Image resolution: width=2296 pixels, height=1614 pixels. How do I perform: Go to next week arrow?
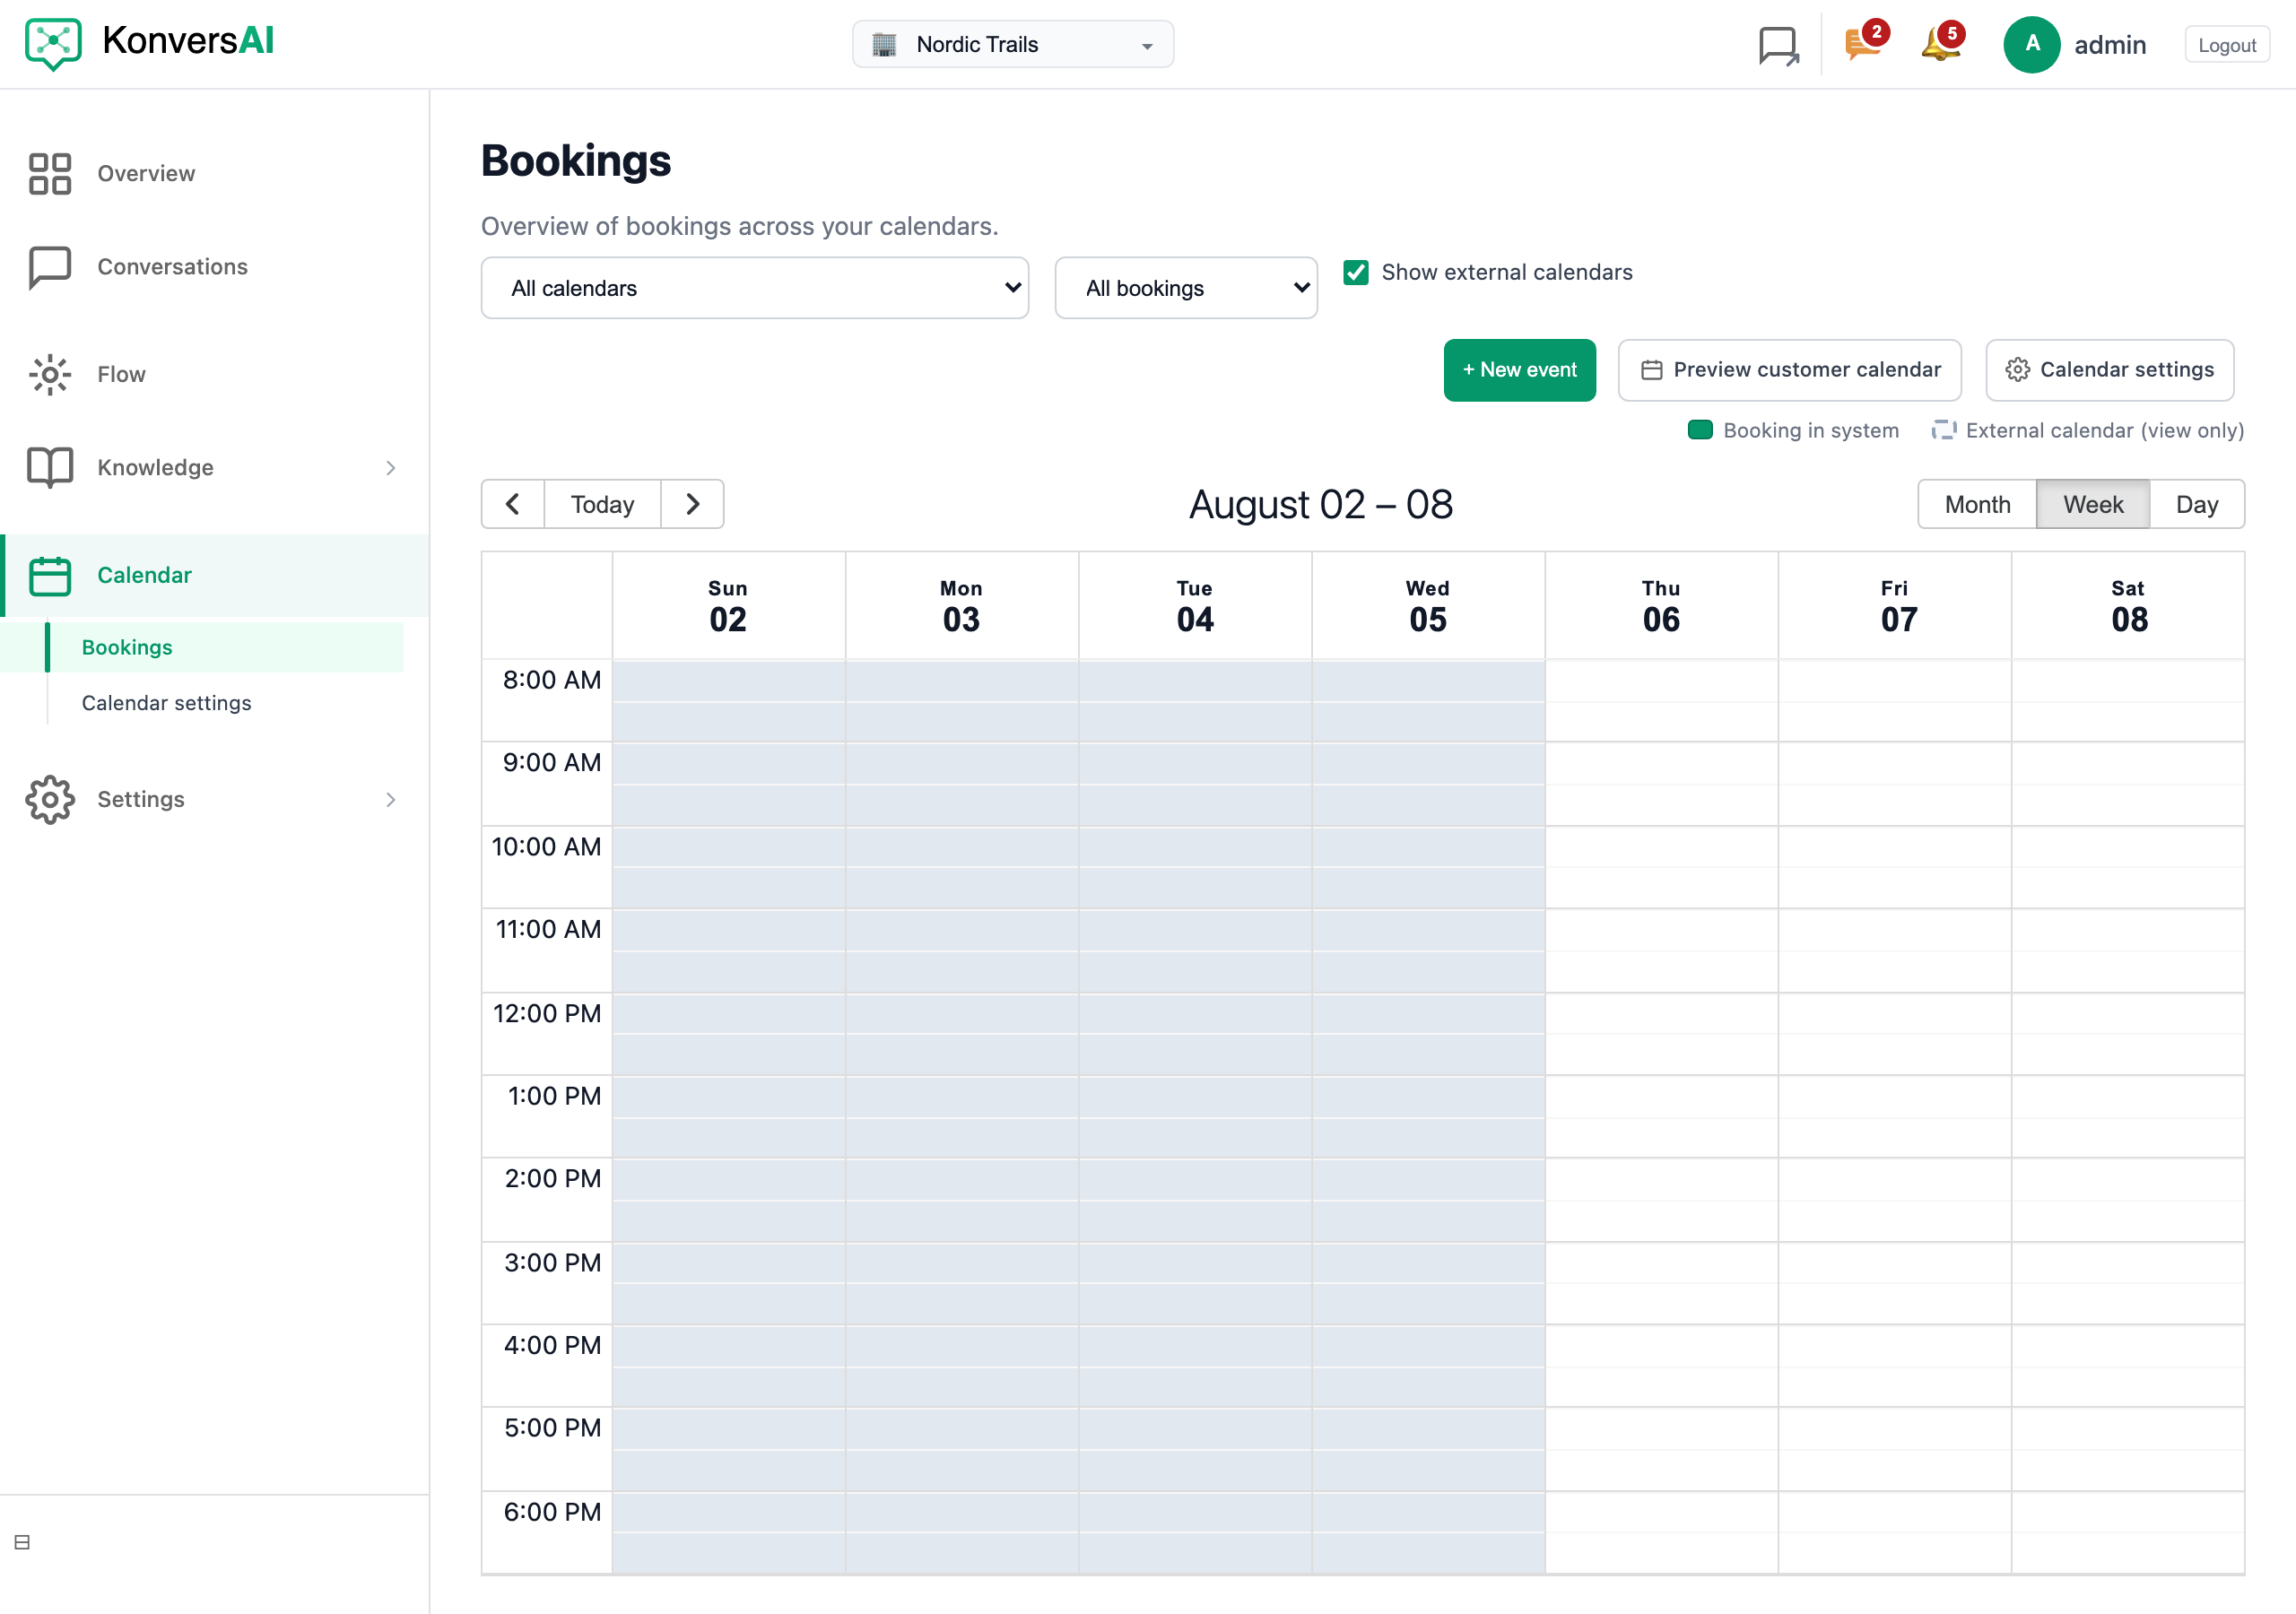(x=692, y=504)
